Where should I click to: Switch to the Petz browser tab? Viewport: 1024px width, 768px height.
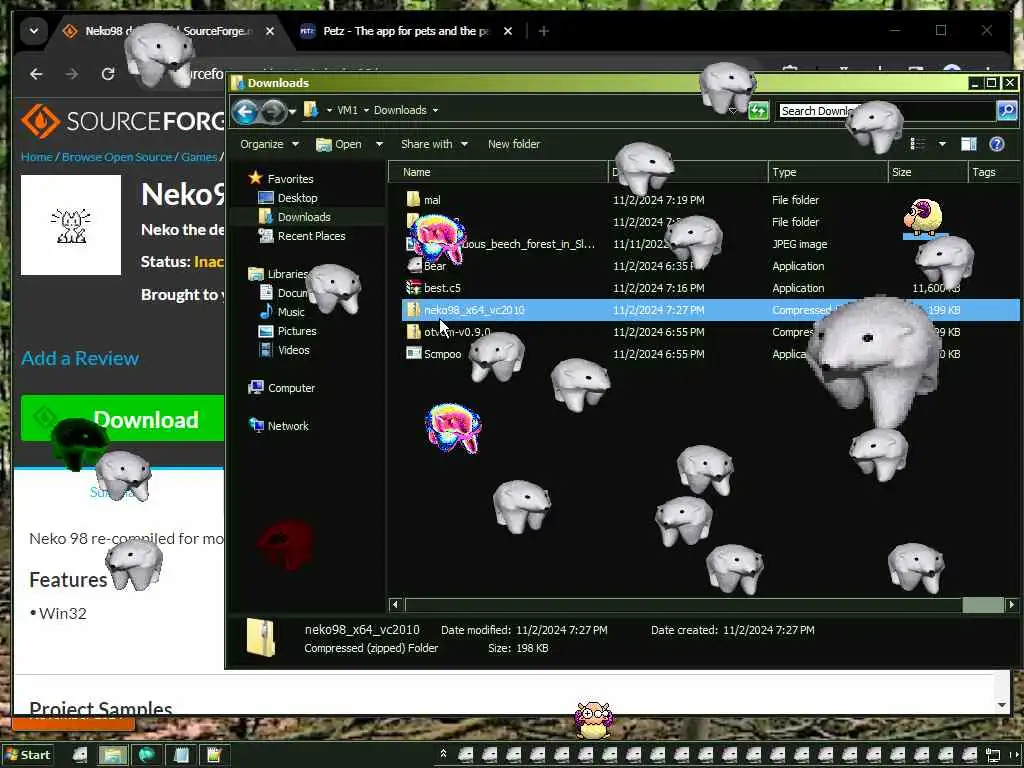tap(406, 31)
